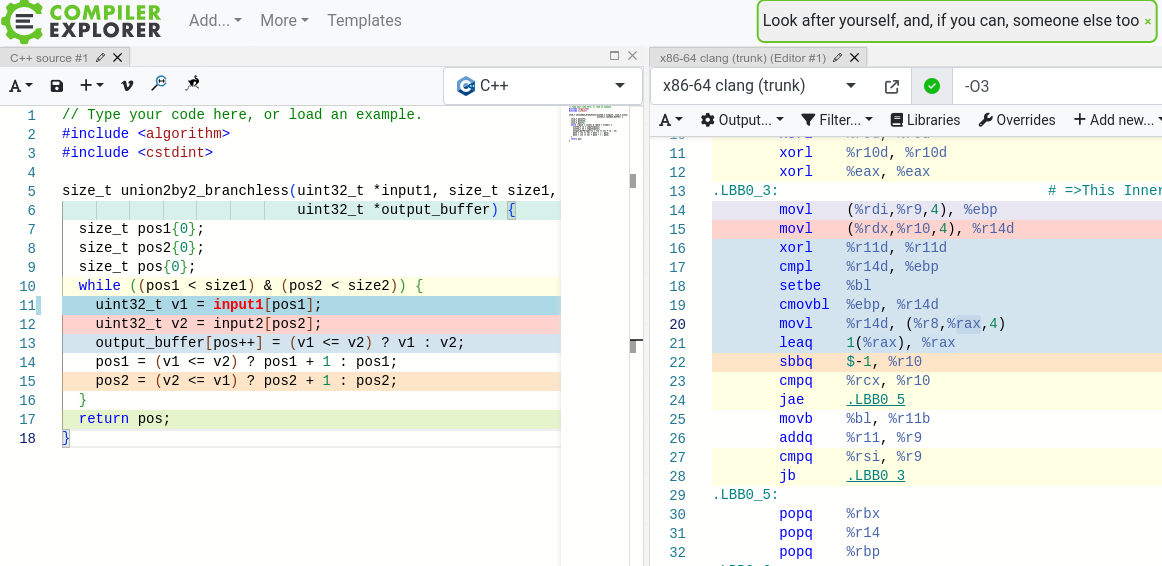Open the C++ language dropdown

click(542, 86)
